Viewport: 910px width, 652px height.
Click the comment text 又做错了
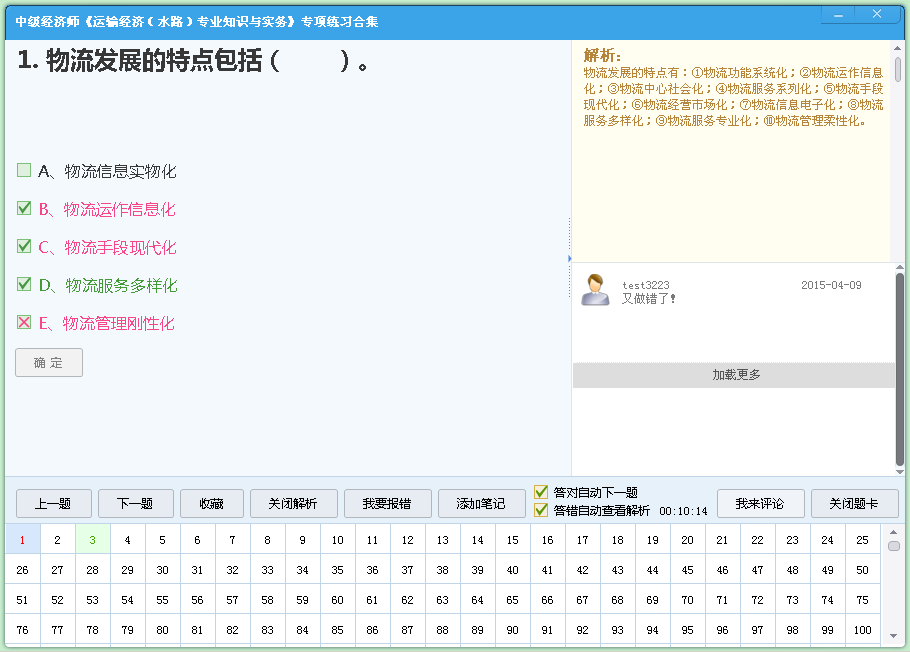point(649,299)
